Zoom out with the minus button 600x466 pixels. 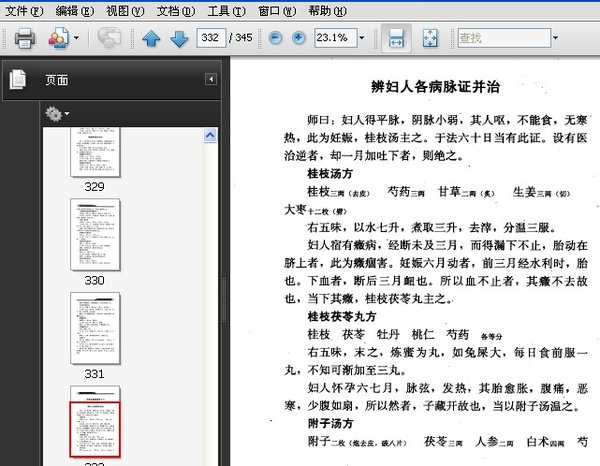tap(275, 37)
